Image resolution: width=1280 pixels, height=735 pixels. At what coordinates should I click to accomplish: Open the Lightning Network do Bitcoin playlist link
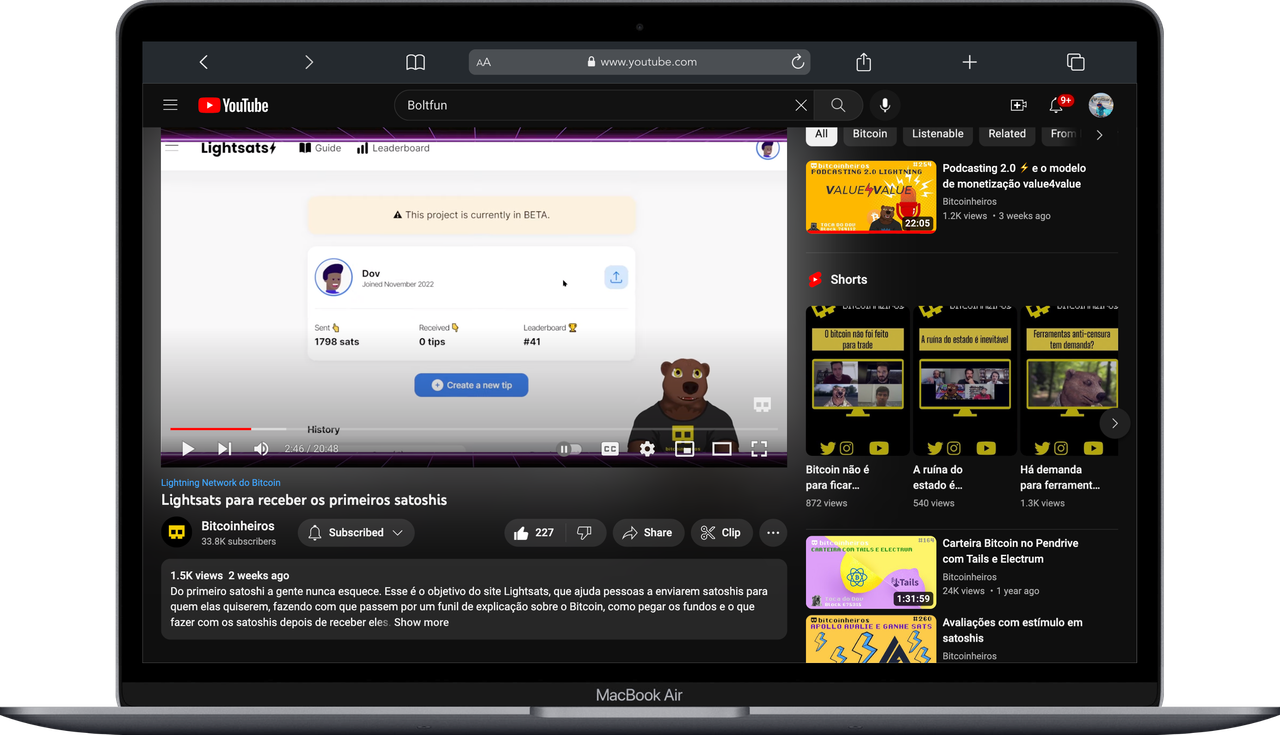221,482
